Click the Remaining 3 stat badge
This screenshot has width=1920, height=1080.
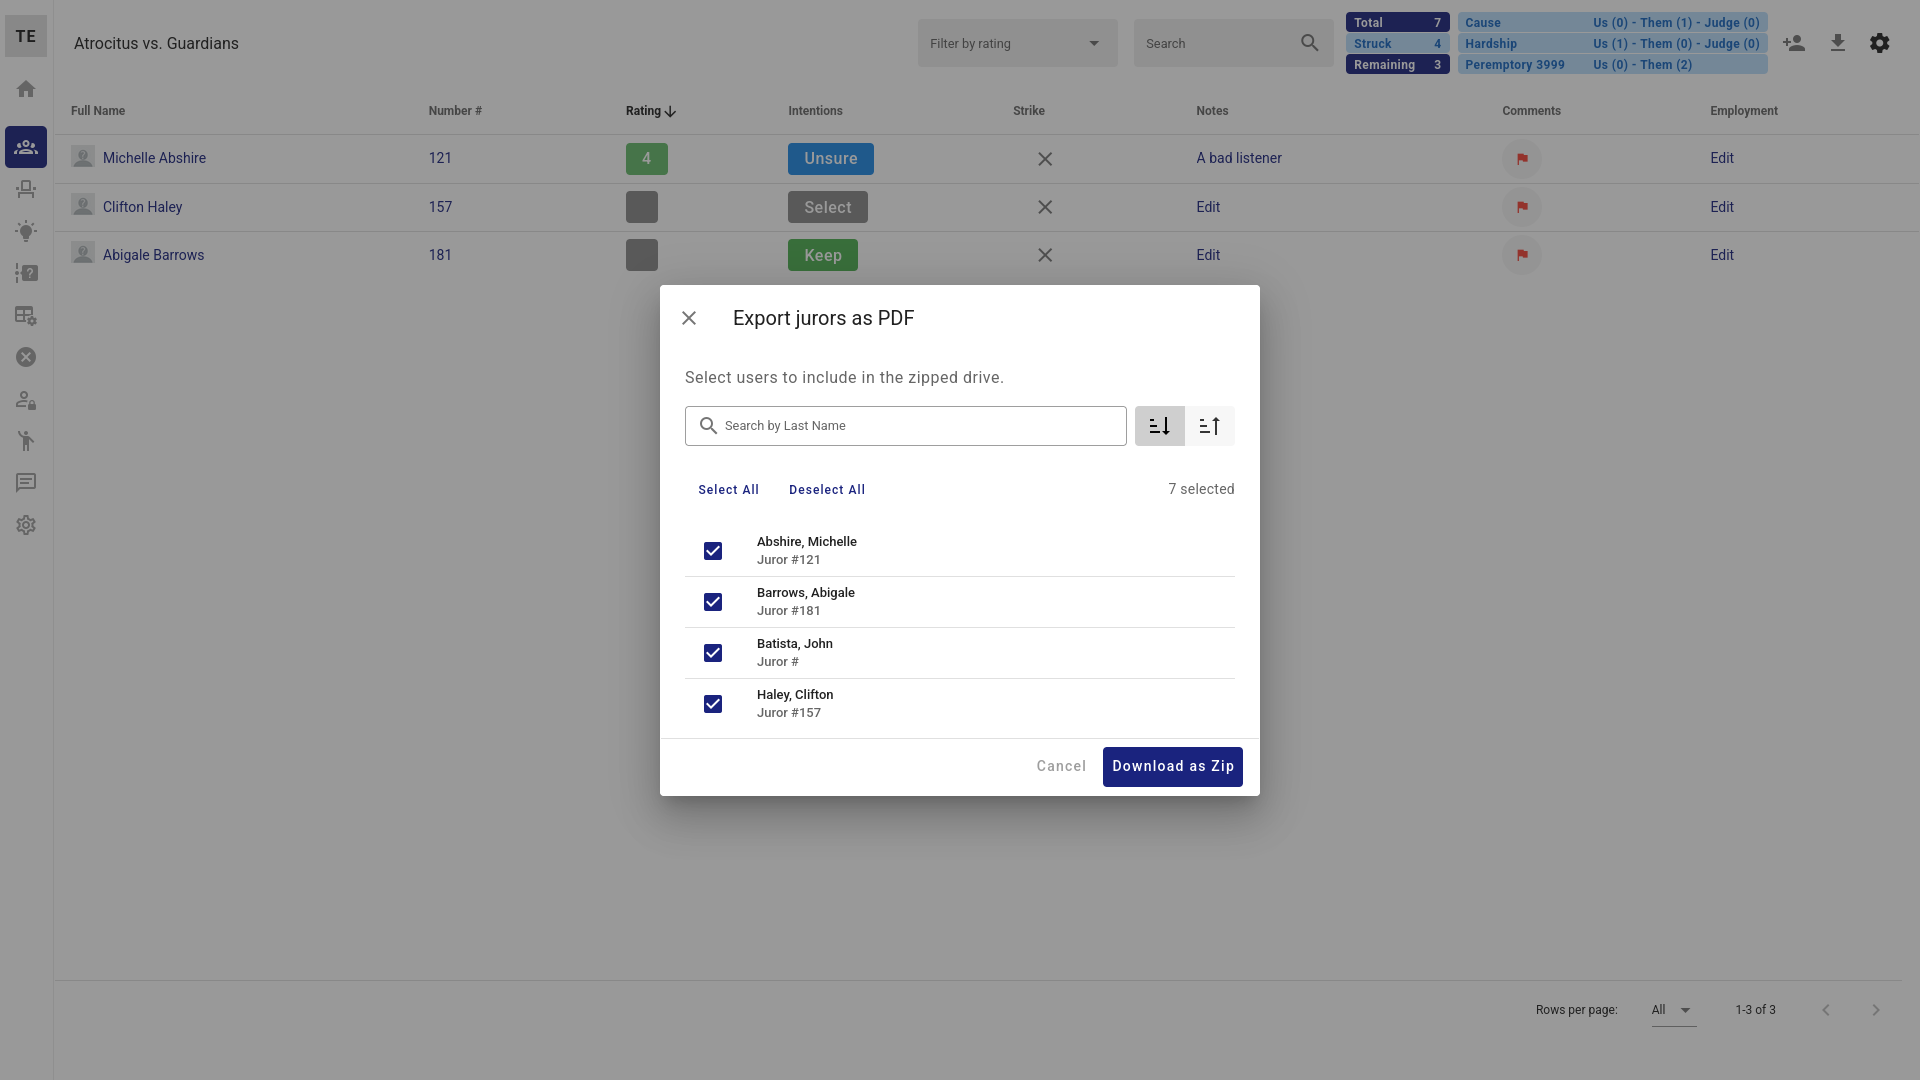[1397, 65]
